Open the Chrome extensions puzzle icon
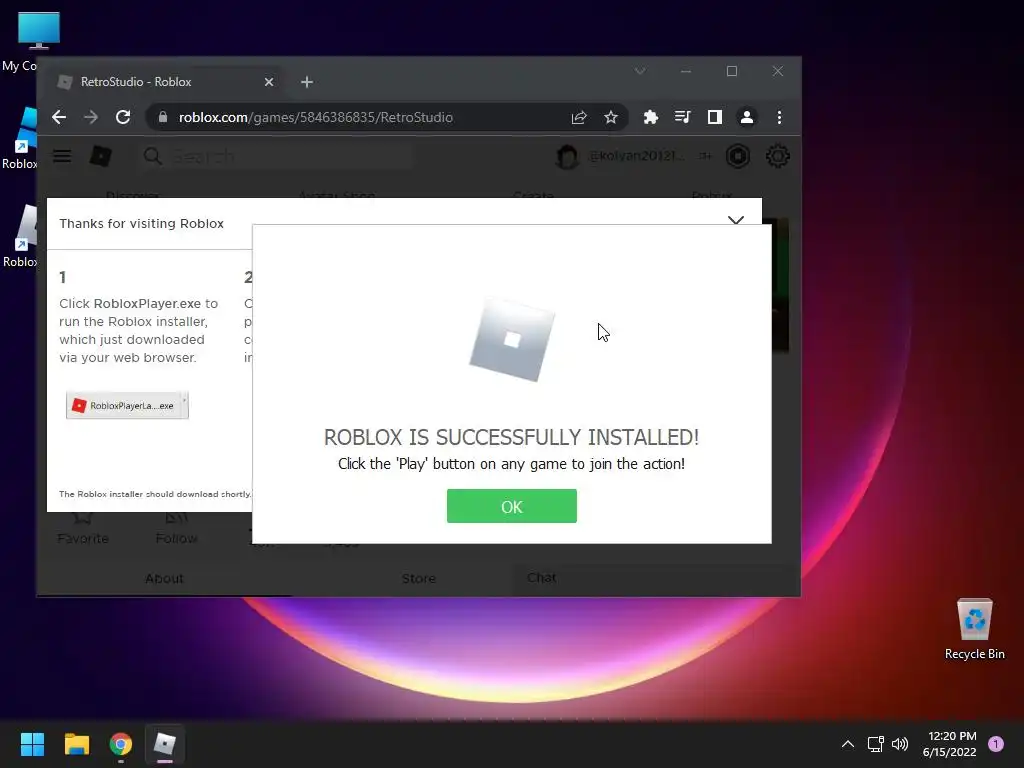The image size is (1024, 768). [x=650, y=118]
